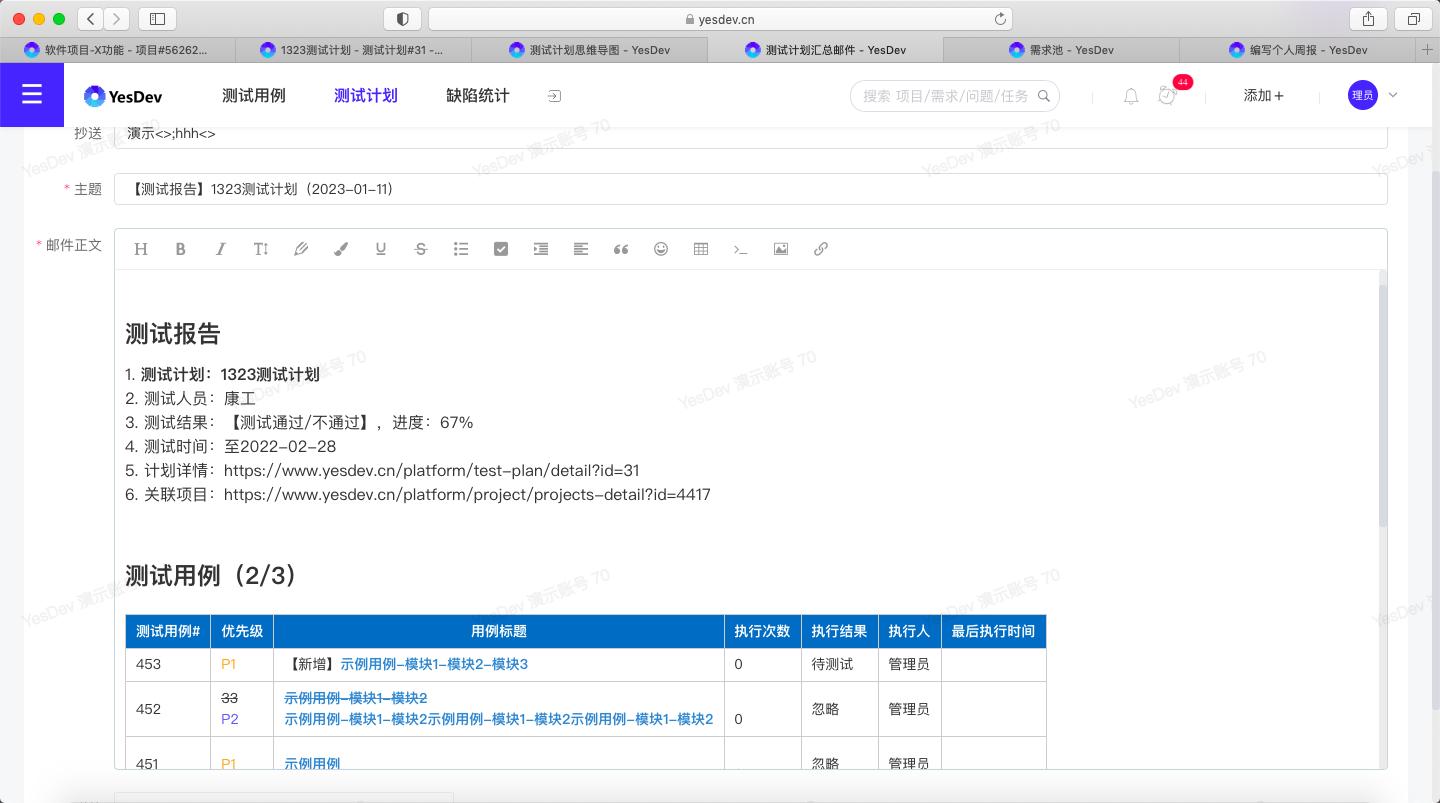Open the alarm icon showing 44 reminders
The image size is (1440, 803).
pyautogui.click(x=1167, y=95)
